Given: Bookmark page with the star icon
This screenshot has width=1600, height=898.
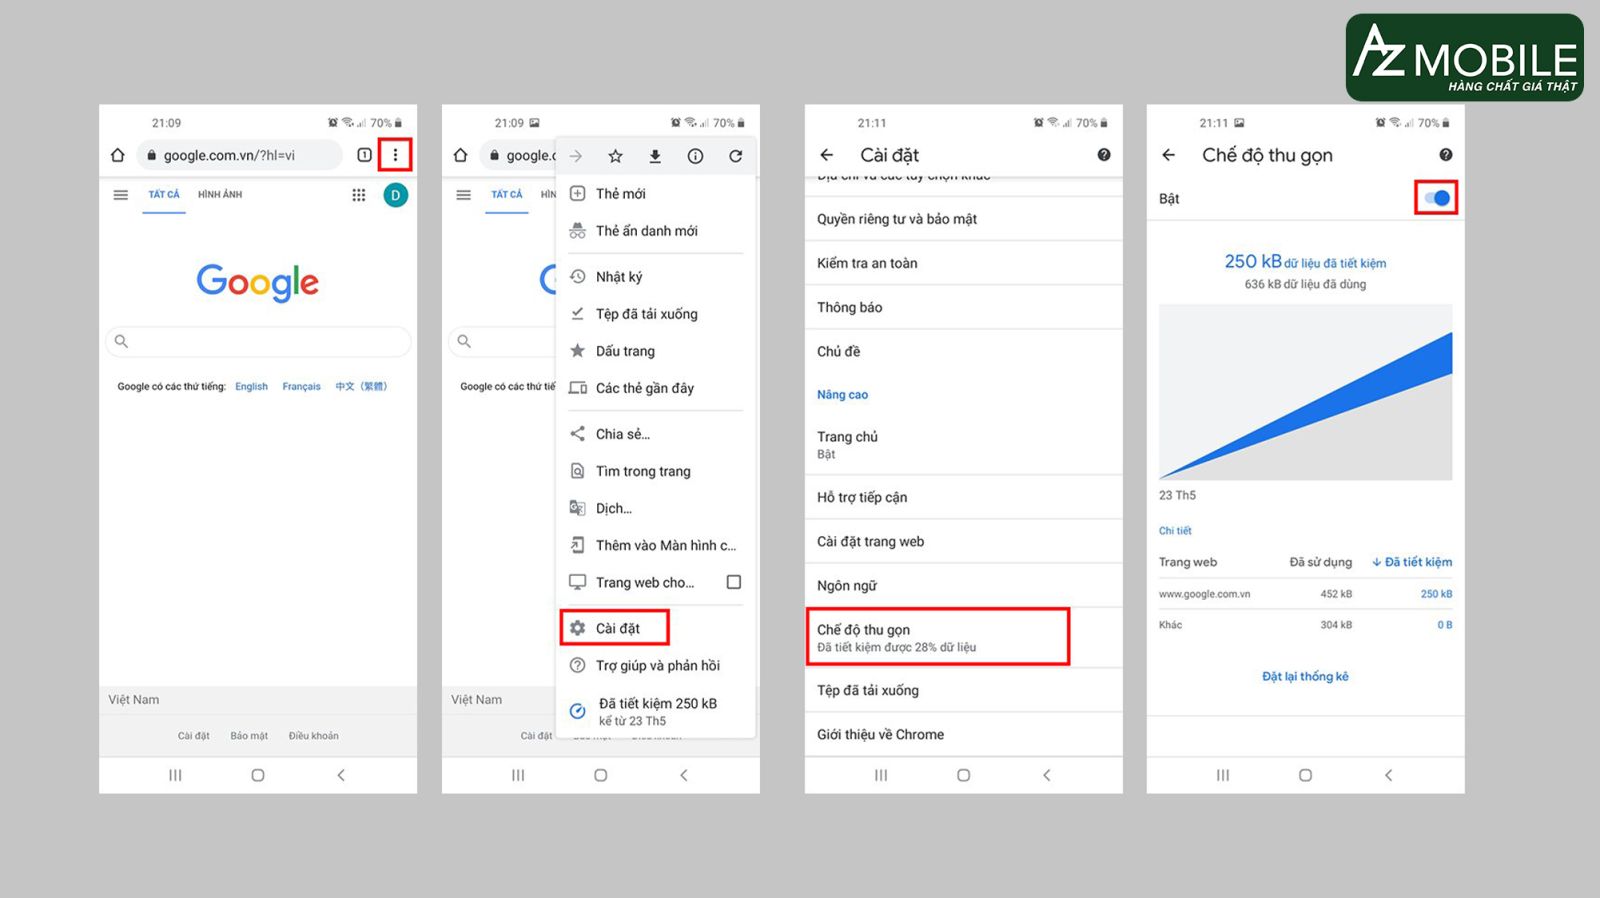Looking at the screenshot, I should pos(616,156).
